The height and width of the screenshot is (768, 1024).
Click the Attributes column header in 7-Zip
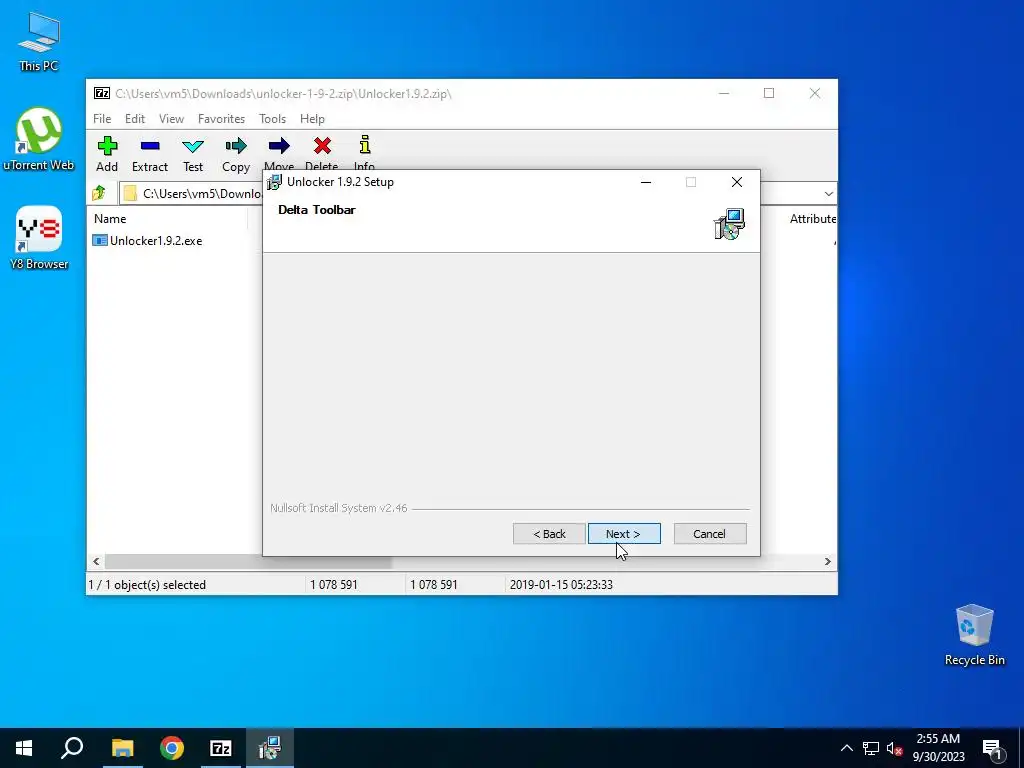coord(812,219)
